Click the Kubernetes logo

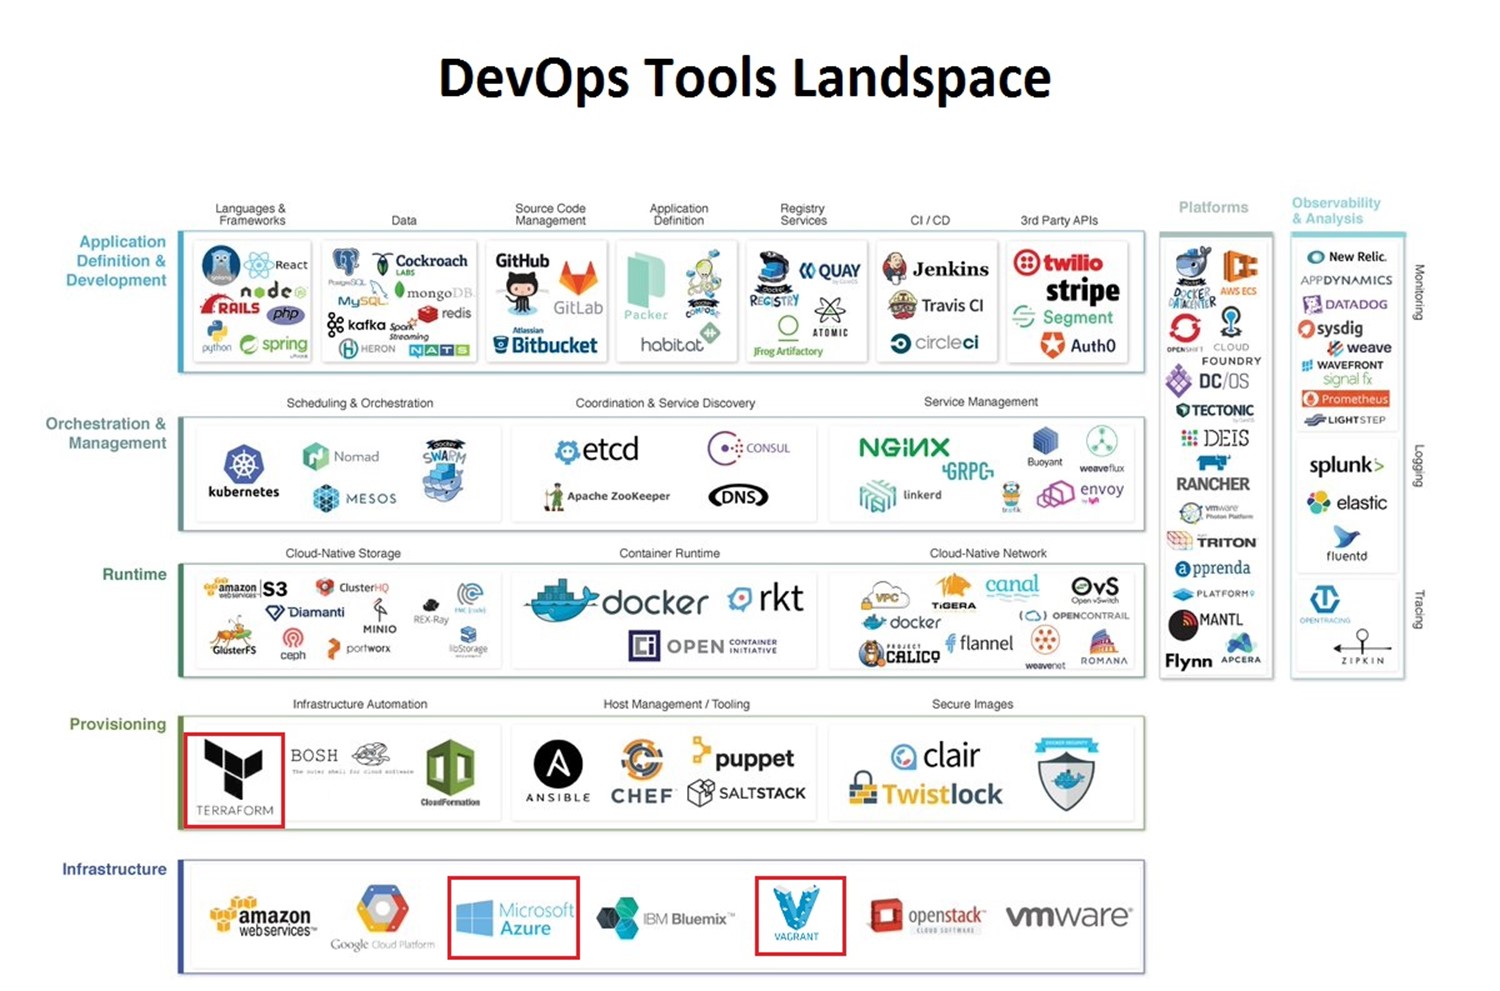click(243, 472)
